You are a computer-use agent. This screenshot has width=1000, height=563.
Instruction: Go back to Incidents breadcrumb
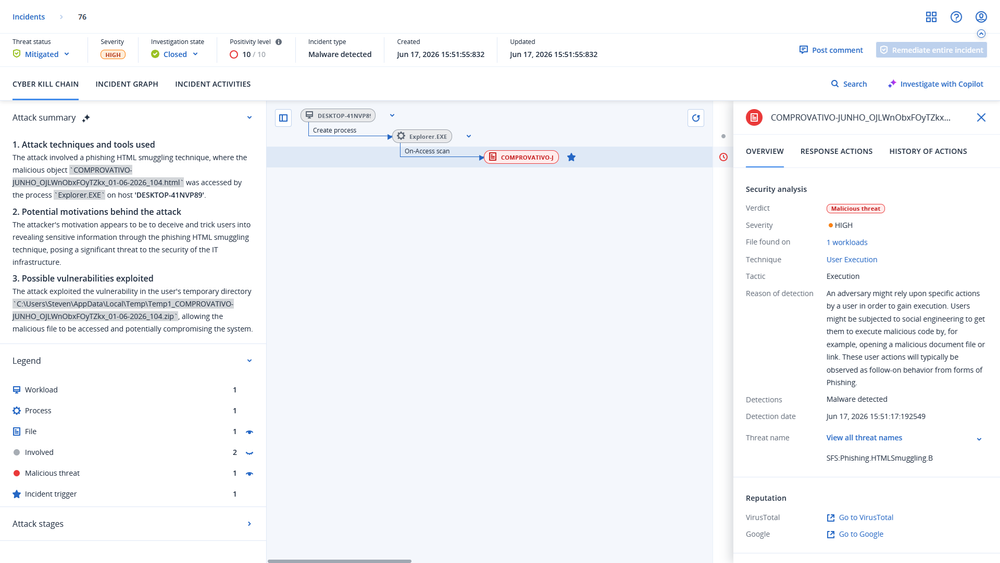29,17
